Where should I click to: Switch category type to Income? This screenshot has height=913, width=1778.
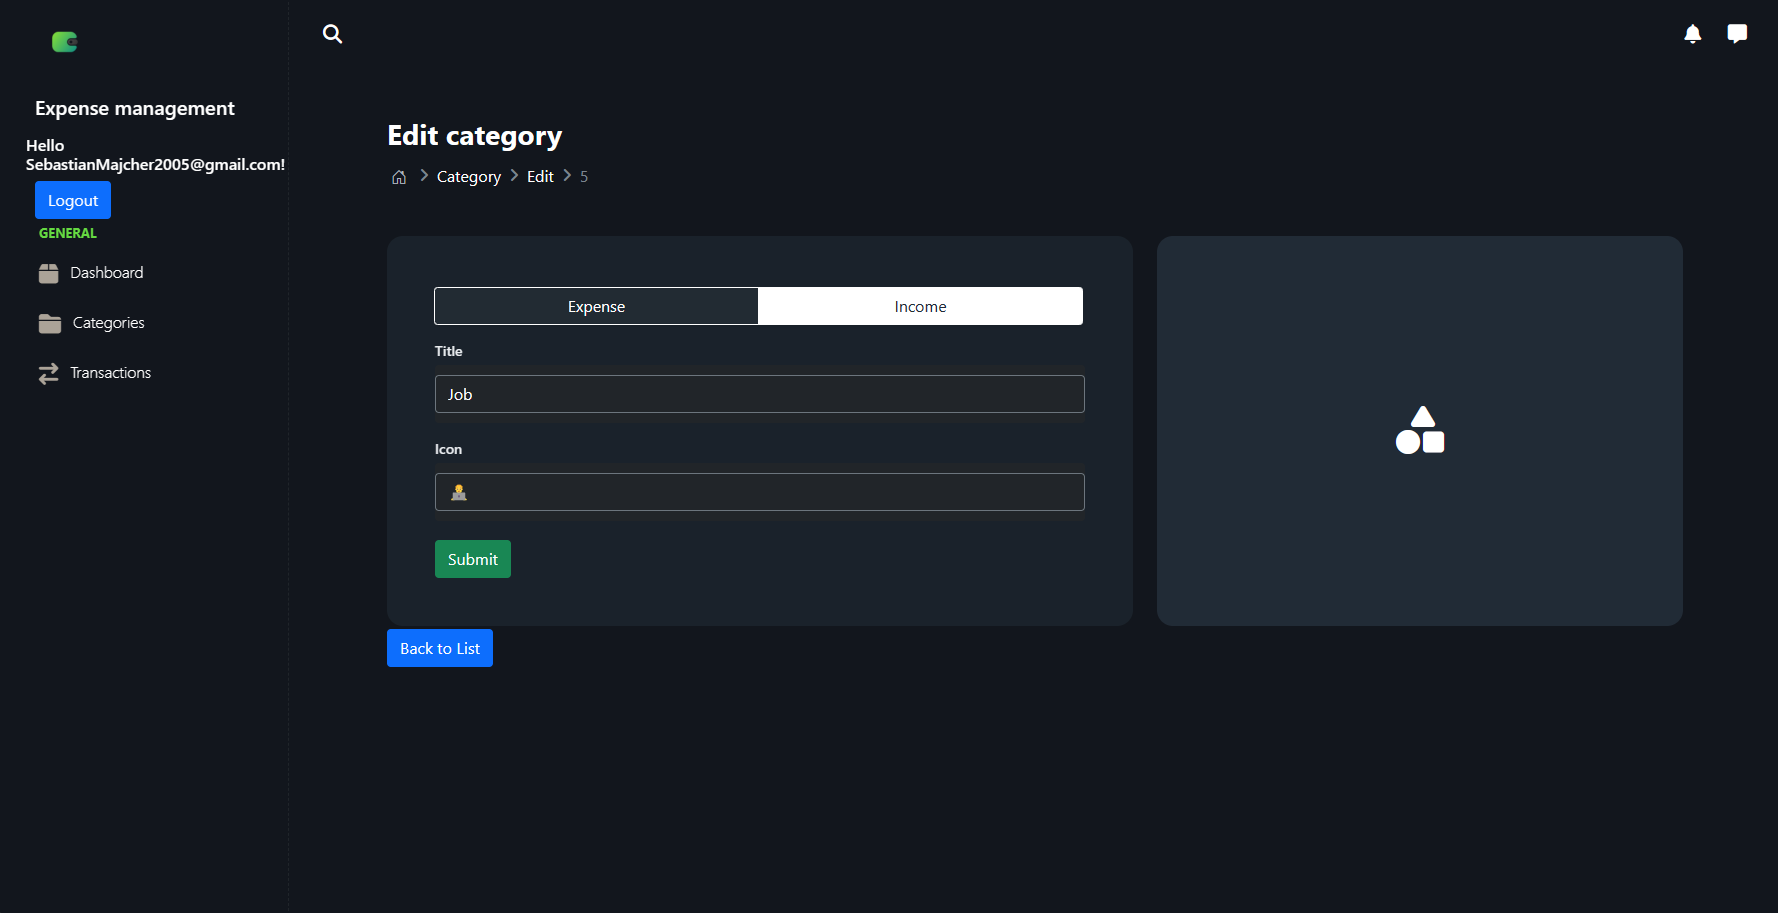919,306
